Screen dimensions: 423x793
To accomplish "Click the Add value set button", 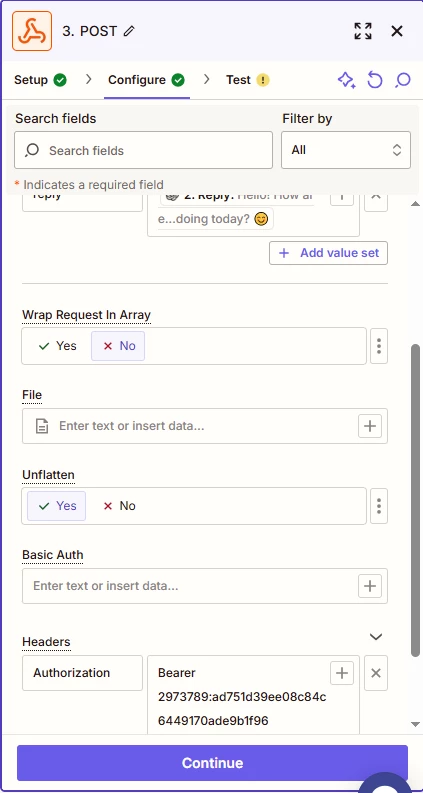I will (x=328, y=253).
